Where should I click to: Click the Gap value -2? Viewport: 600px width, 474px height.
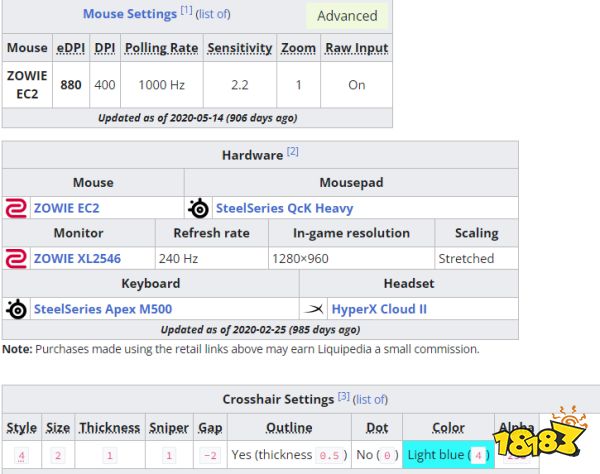pos(210,455)
